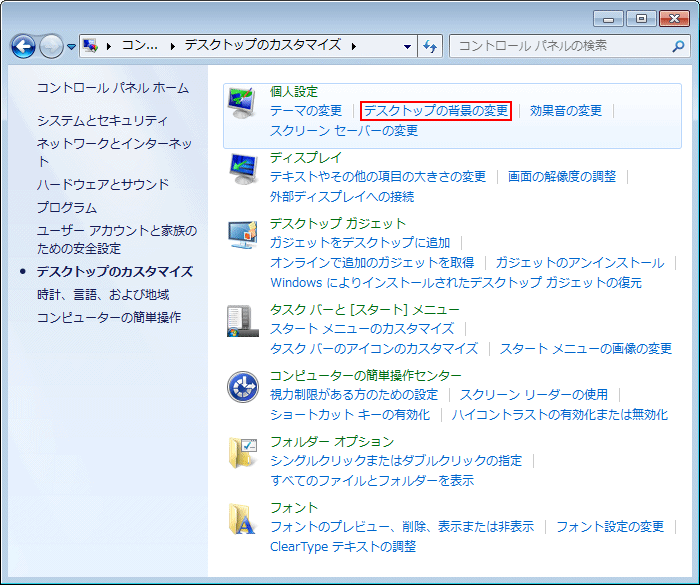Click スタート メニューの画像の変更 link
Image resolution: width=700 pixels, height=585 pixels.
coord(586,348)
